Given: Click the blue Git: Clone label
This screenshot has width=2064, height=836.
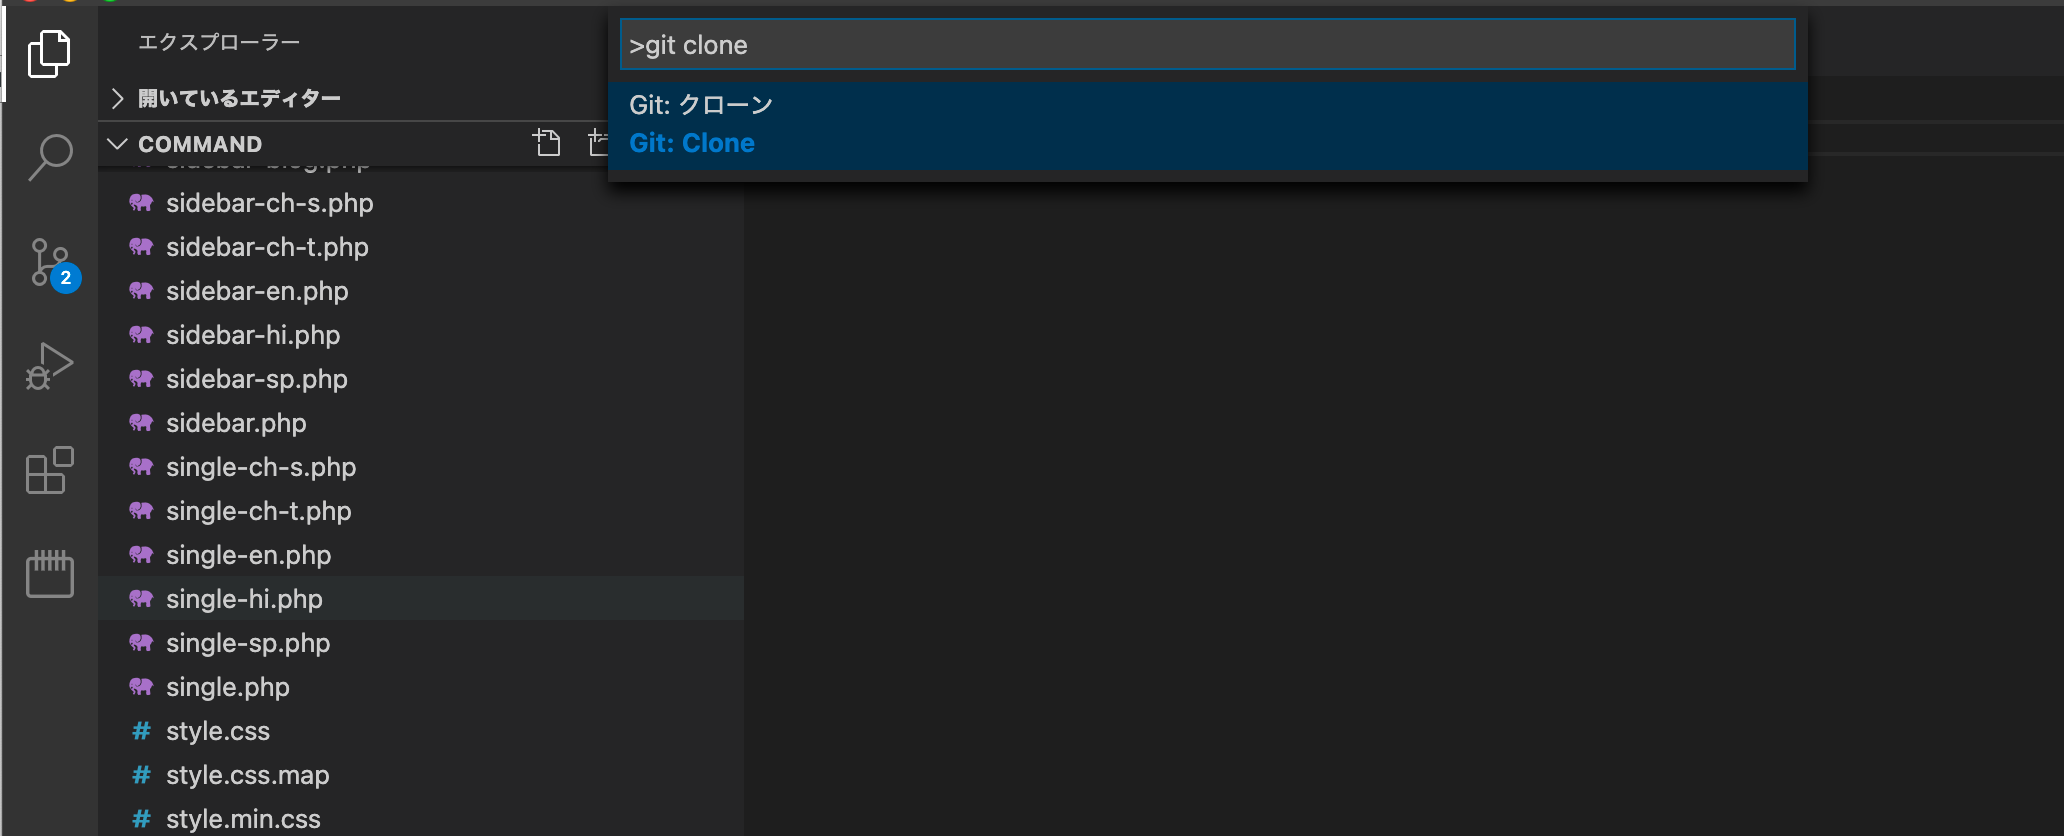Looking at the screenshot, I should pyautogui.click(x=692, y=143).
